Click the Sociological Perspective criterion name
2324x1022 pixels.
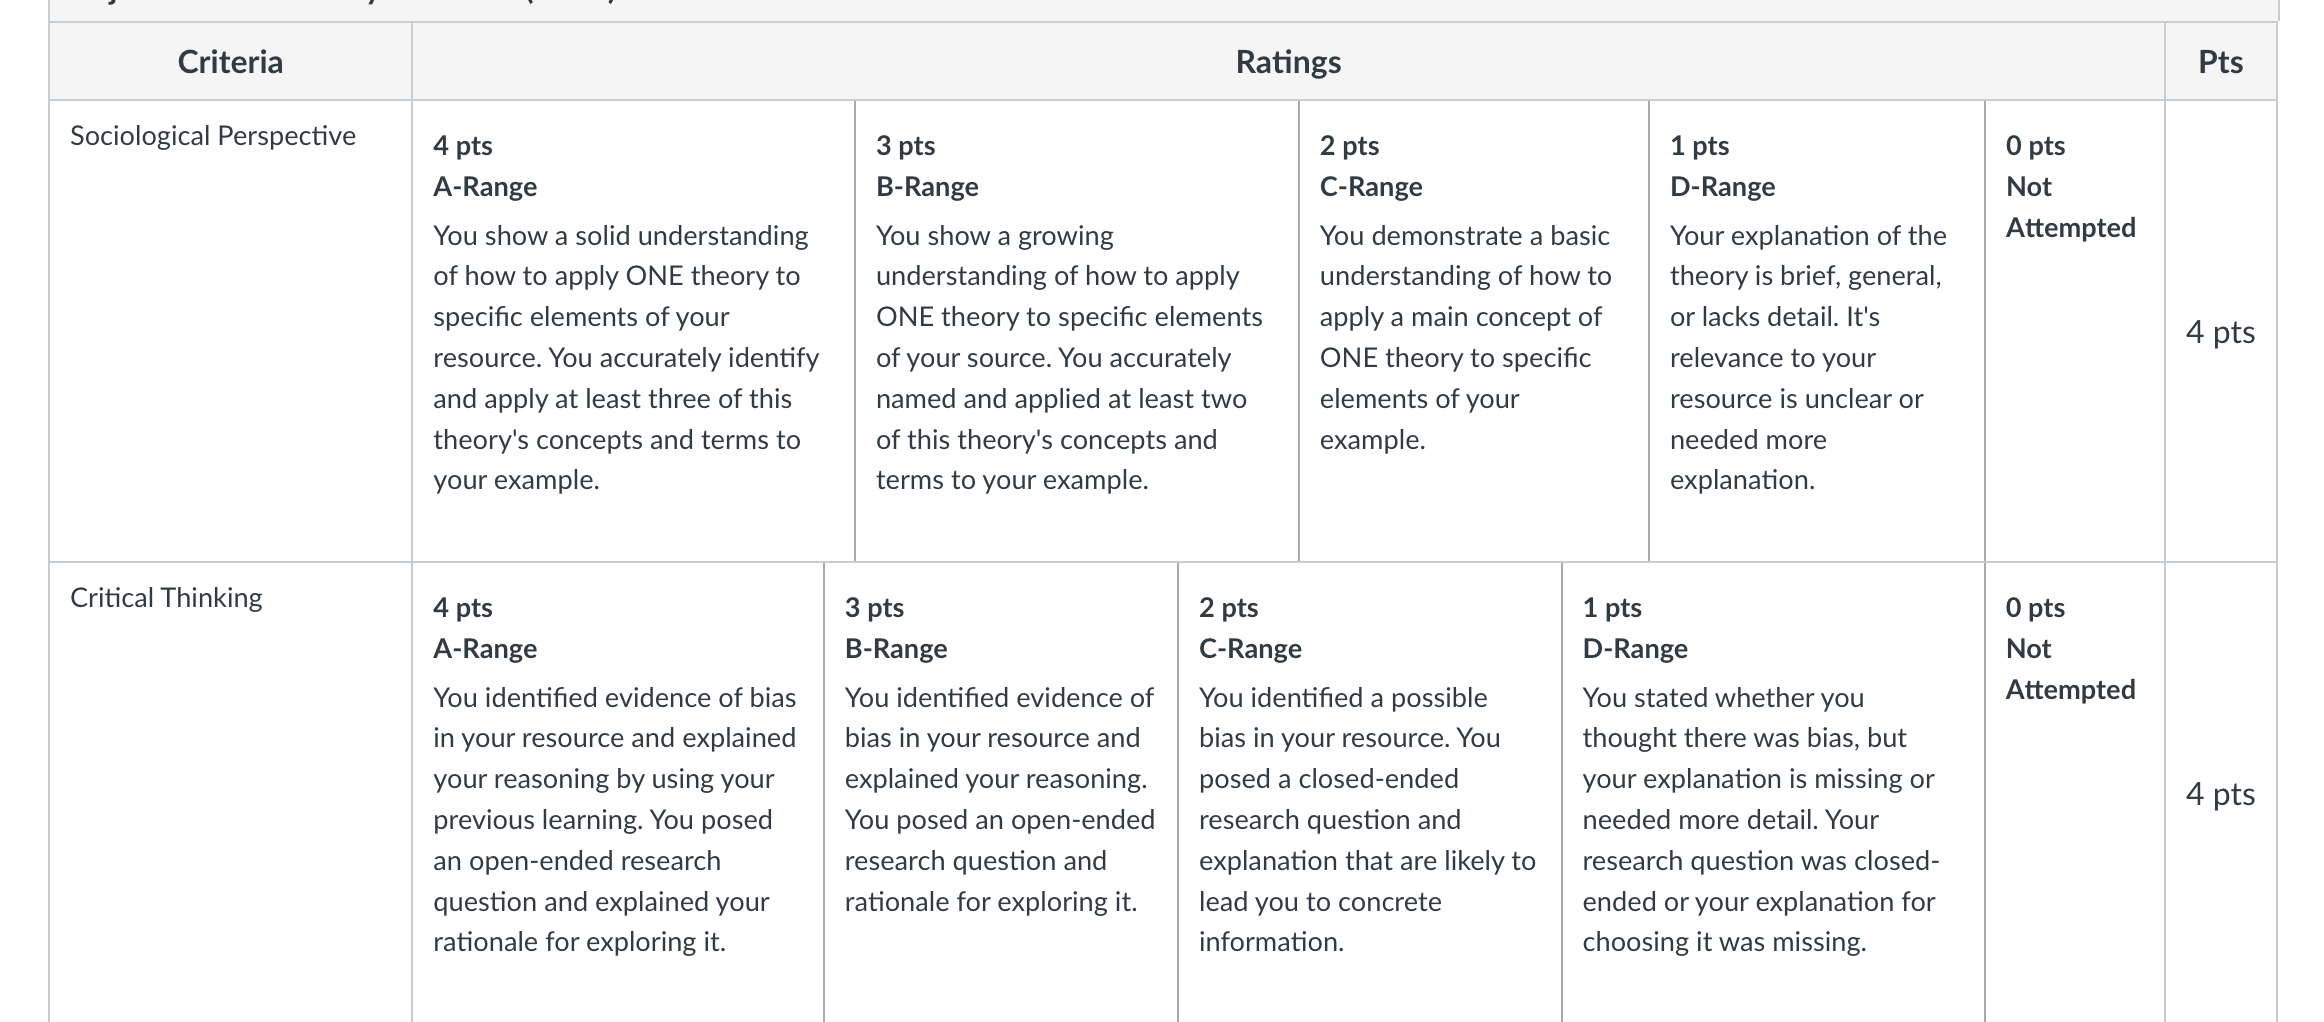213,136
